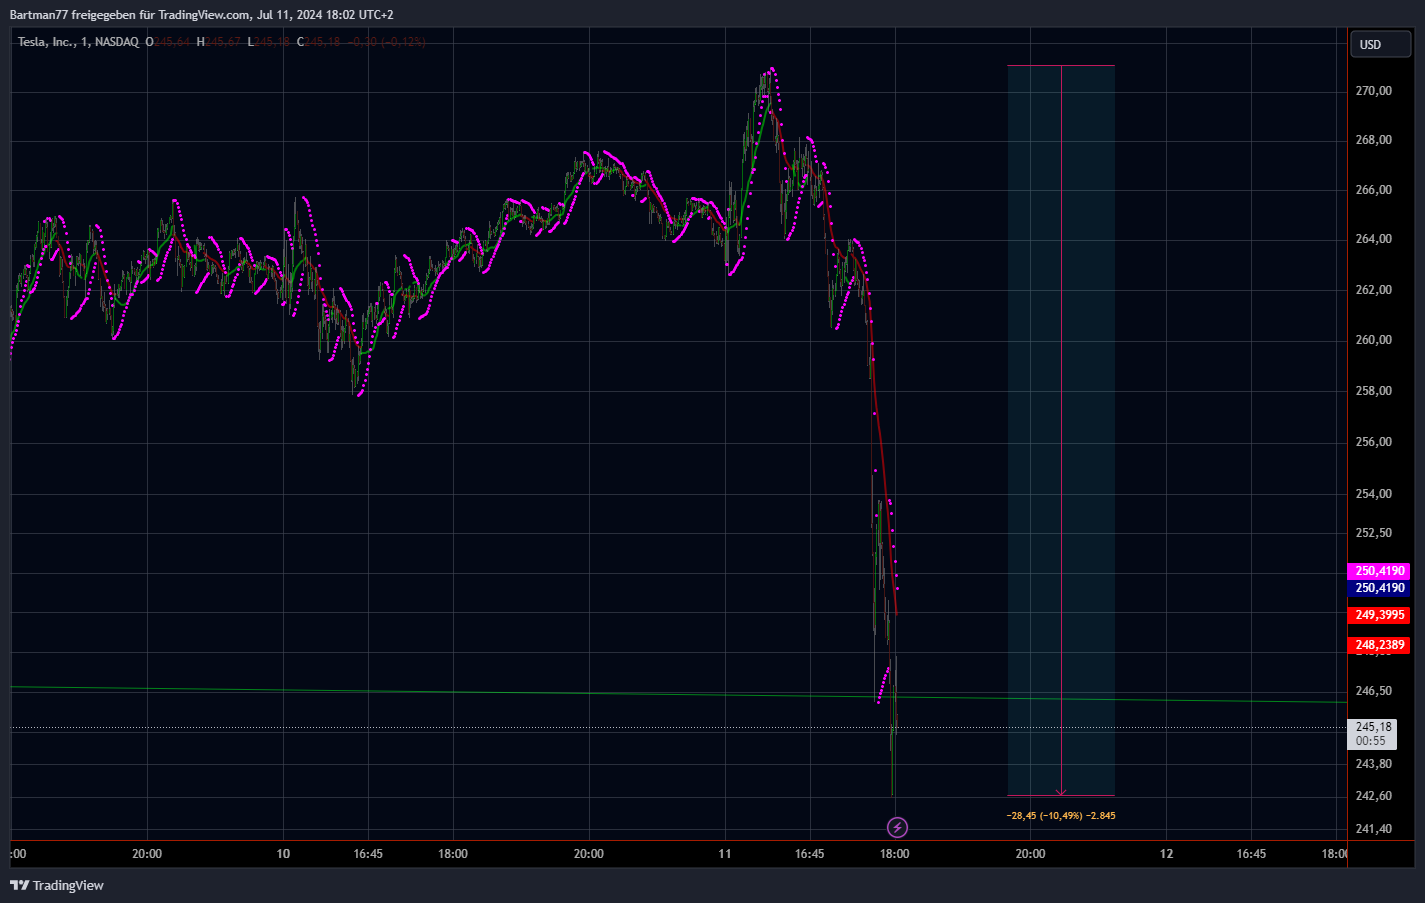Screen dimensions: 1425x903
Task: Click the magenta 250,4190 price label
Action: pos(1380,571)
